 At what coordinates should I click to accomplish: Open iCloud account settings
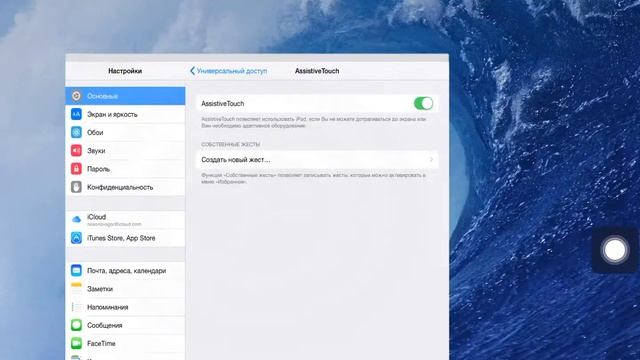coord(125,220)
